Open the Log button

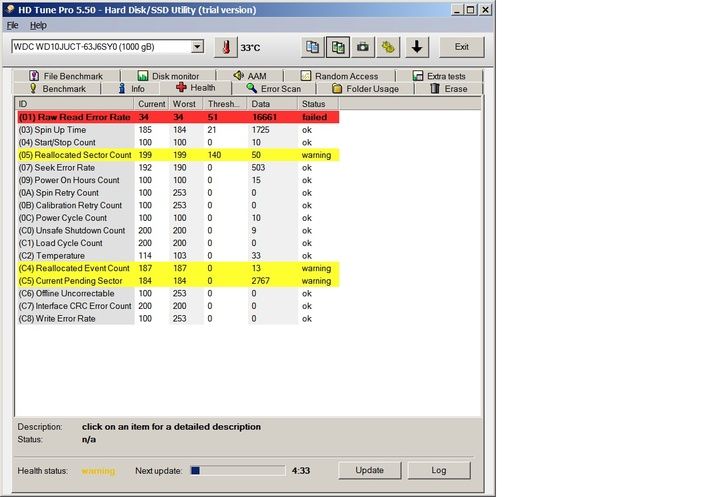coord(439,470)
